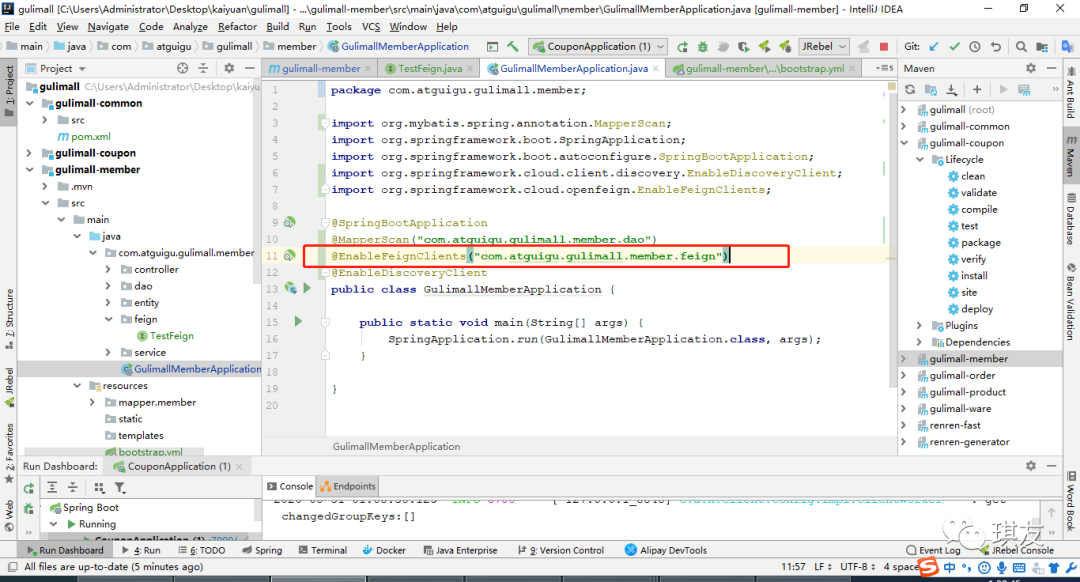Viewport: 1080px width, 582px height.
Task: Open Search Everywhere magnifier icon
Action: 1021,47
